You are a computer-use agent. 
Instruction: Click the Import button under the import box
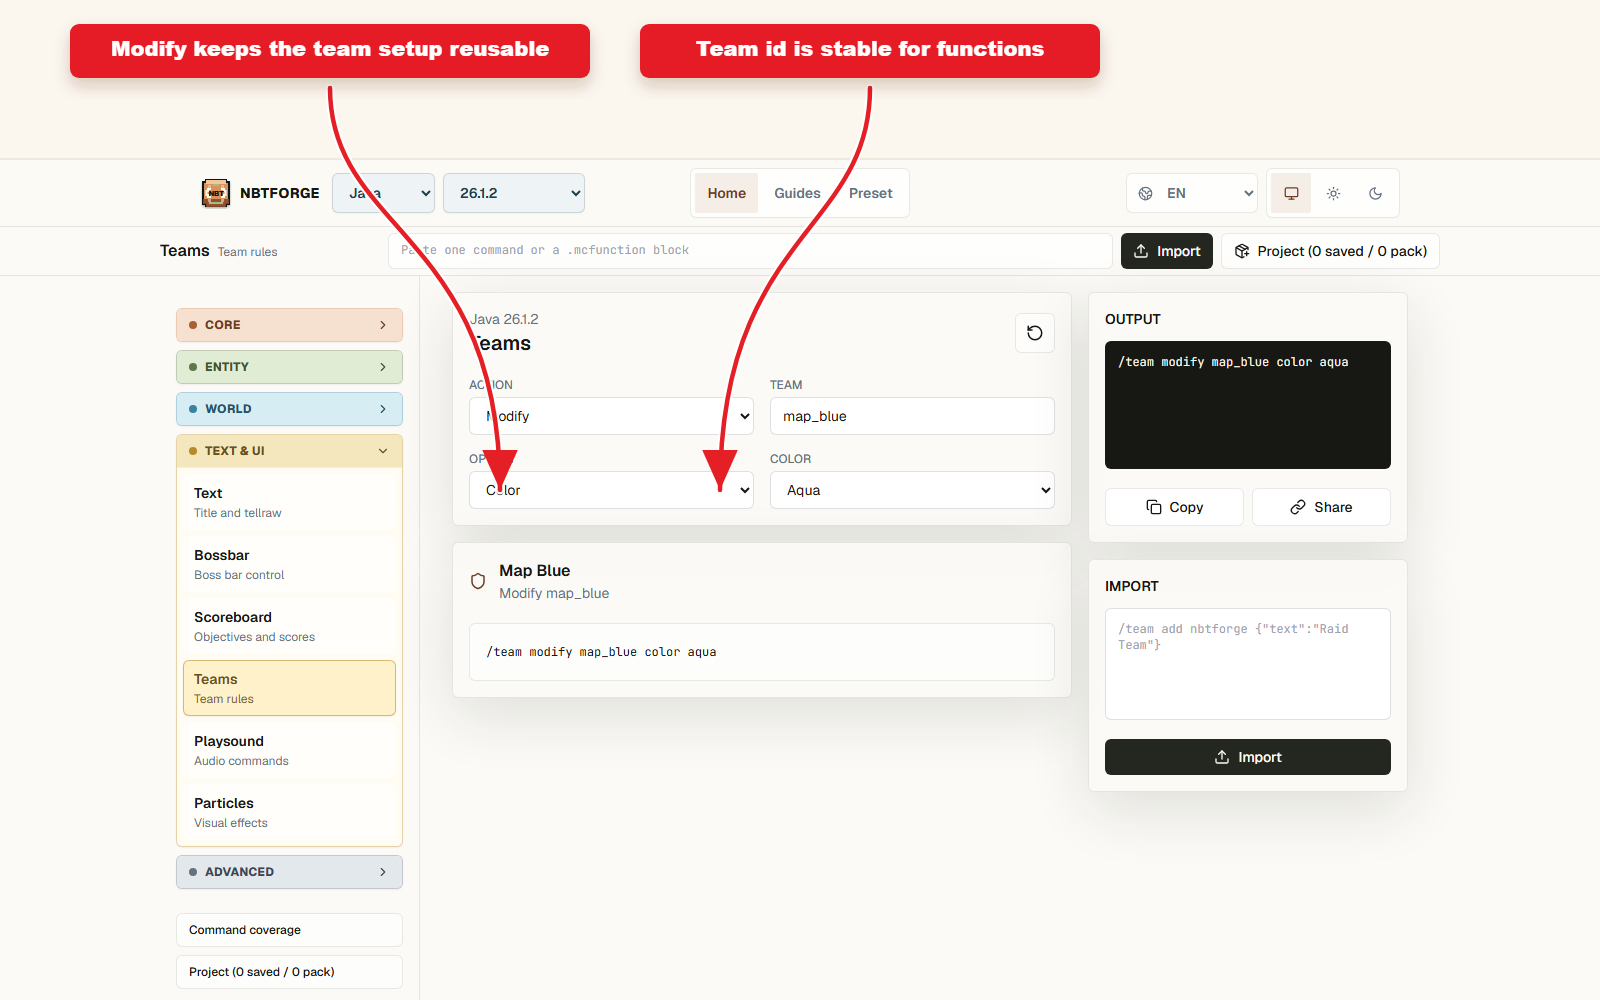click(1248, 757)
